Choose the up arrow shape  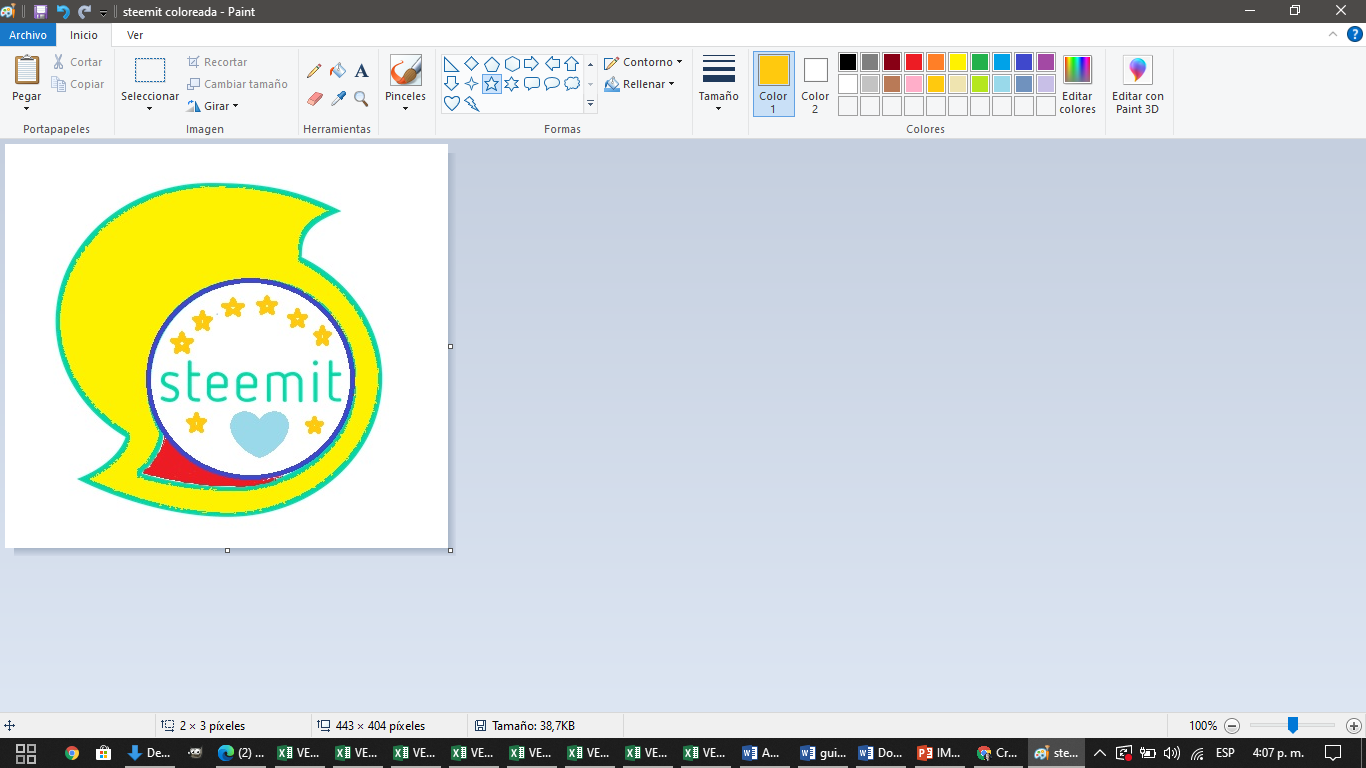pos(572,64)
